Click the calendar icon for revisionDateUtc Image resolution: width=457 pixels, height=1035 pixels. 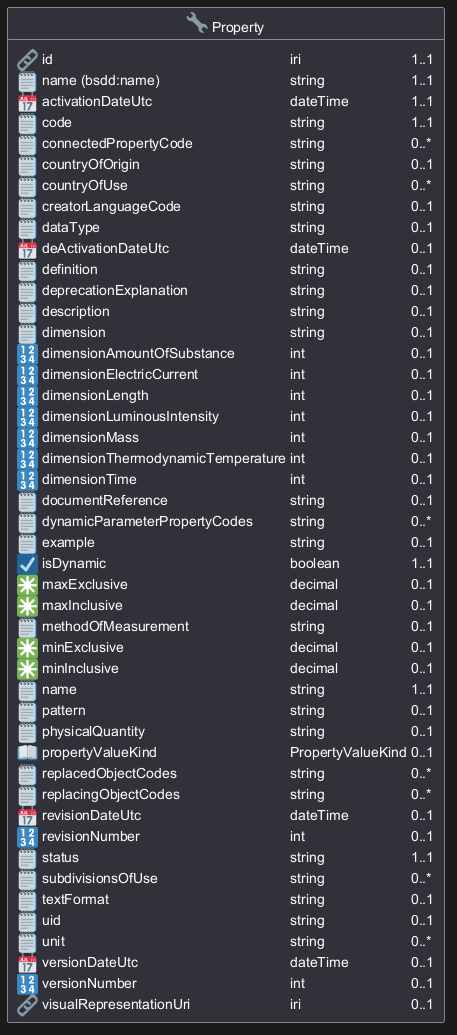click(x=27, y=817)
